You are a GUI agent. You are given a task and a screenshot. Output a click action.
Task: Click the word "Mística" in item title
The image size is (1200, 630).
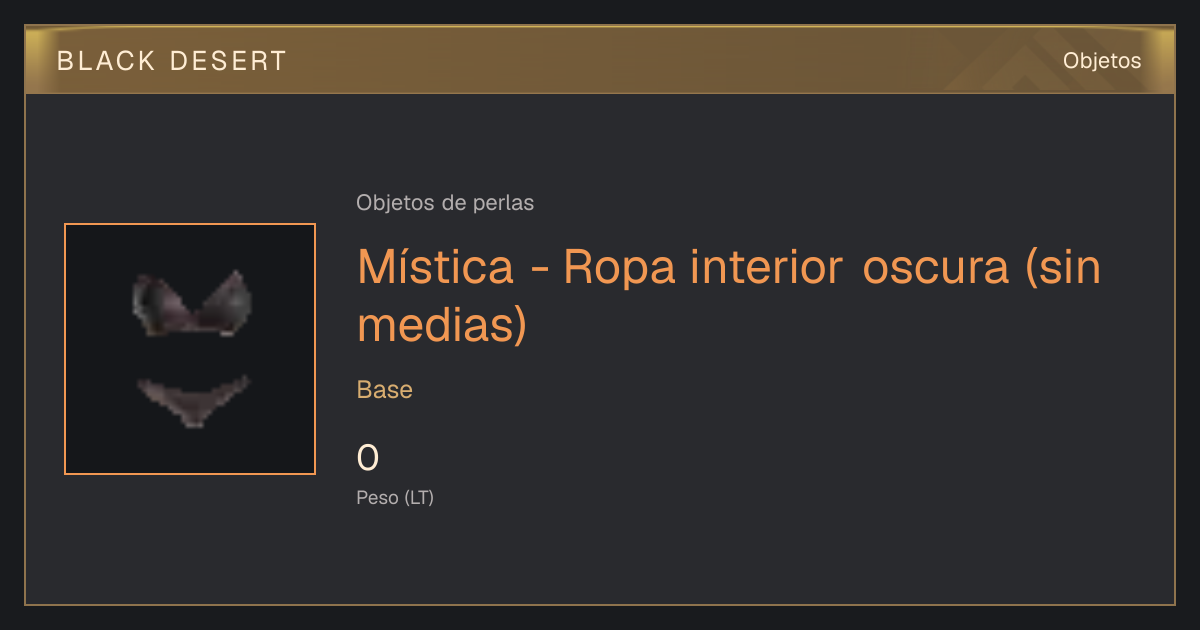click(x=450, y=266)
